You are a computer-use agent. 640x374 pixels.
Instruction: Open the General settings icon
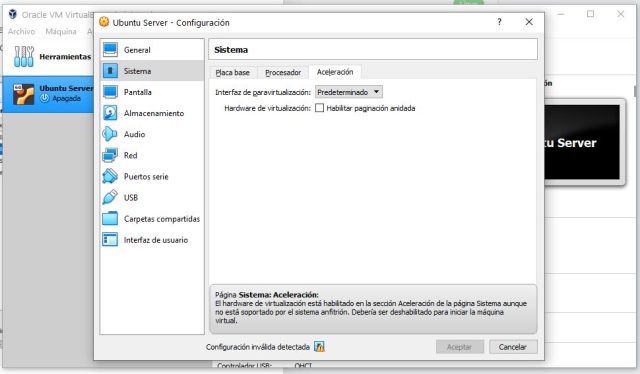(x=110, y=50)
